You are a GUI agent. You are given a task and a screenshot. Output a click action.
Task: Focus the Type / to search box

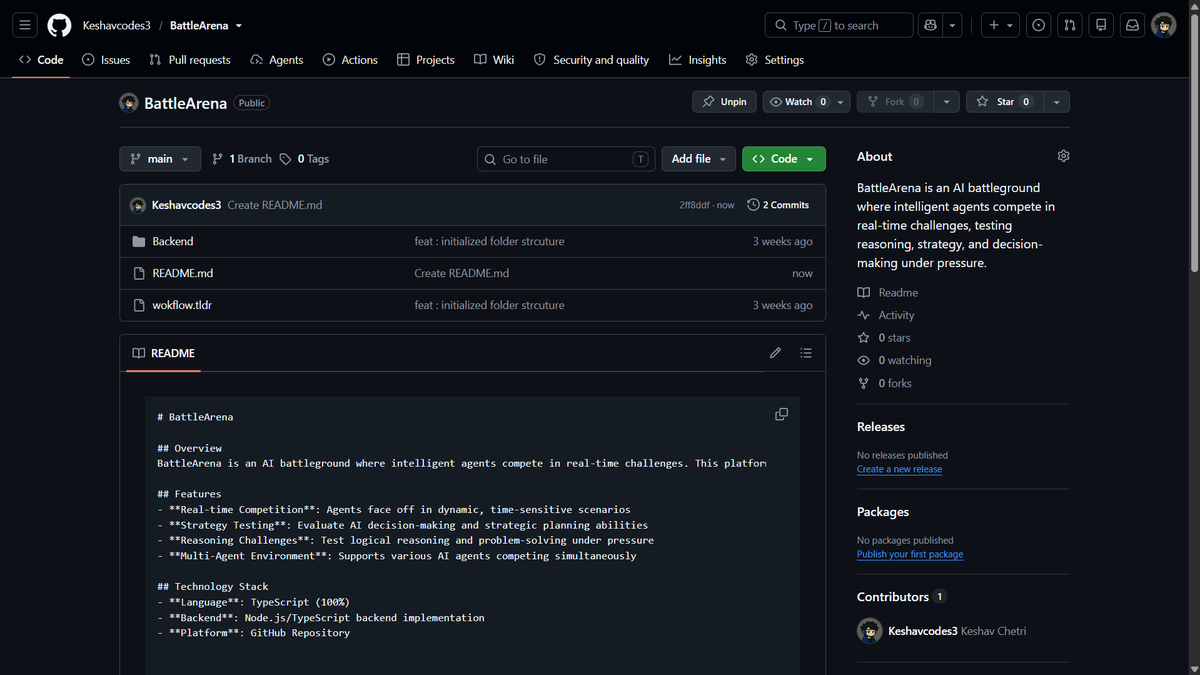coord(839,25)
